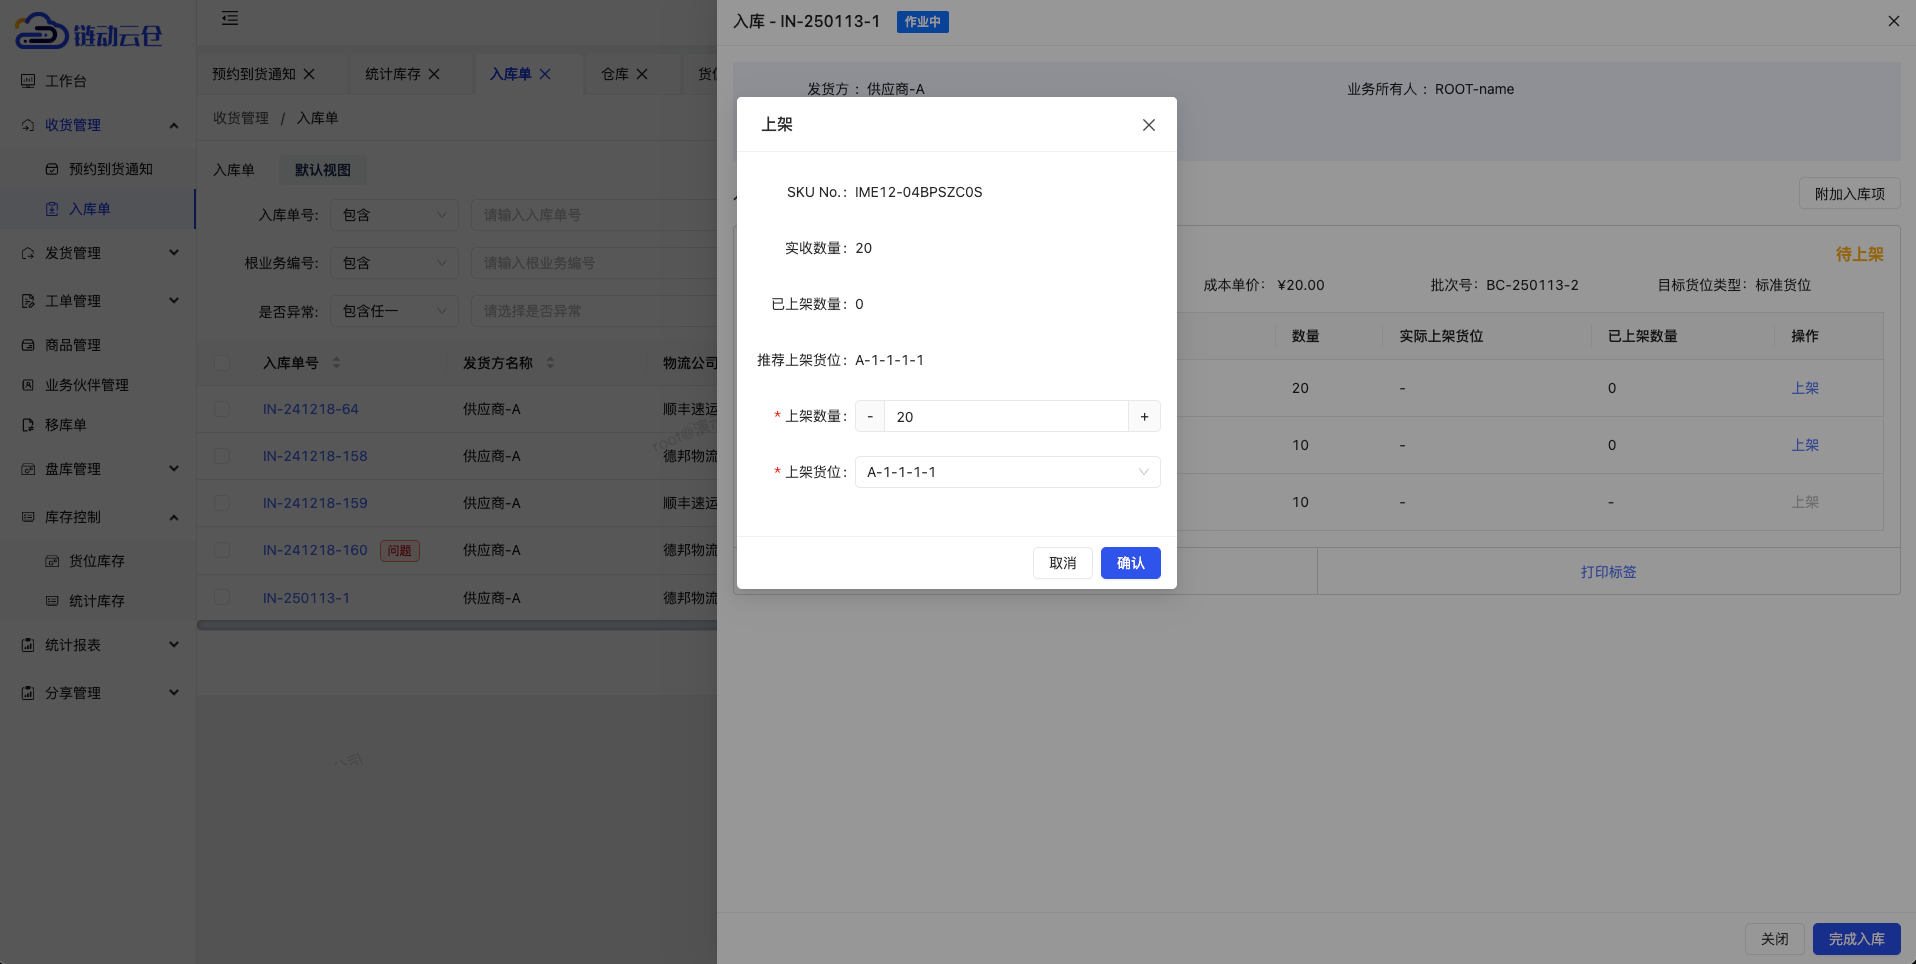Close the 预约到货通知 tab with its X
Image resolution: width=1916 pixels, height=964 pixels.
point(309,74)
